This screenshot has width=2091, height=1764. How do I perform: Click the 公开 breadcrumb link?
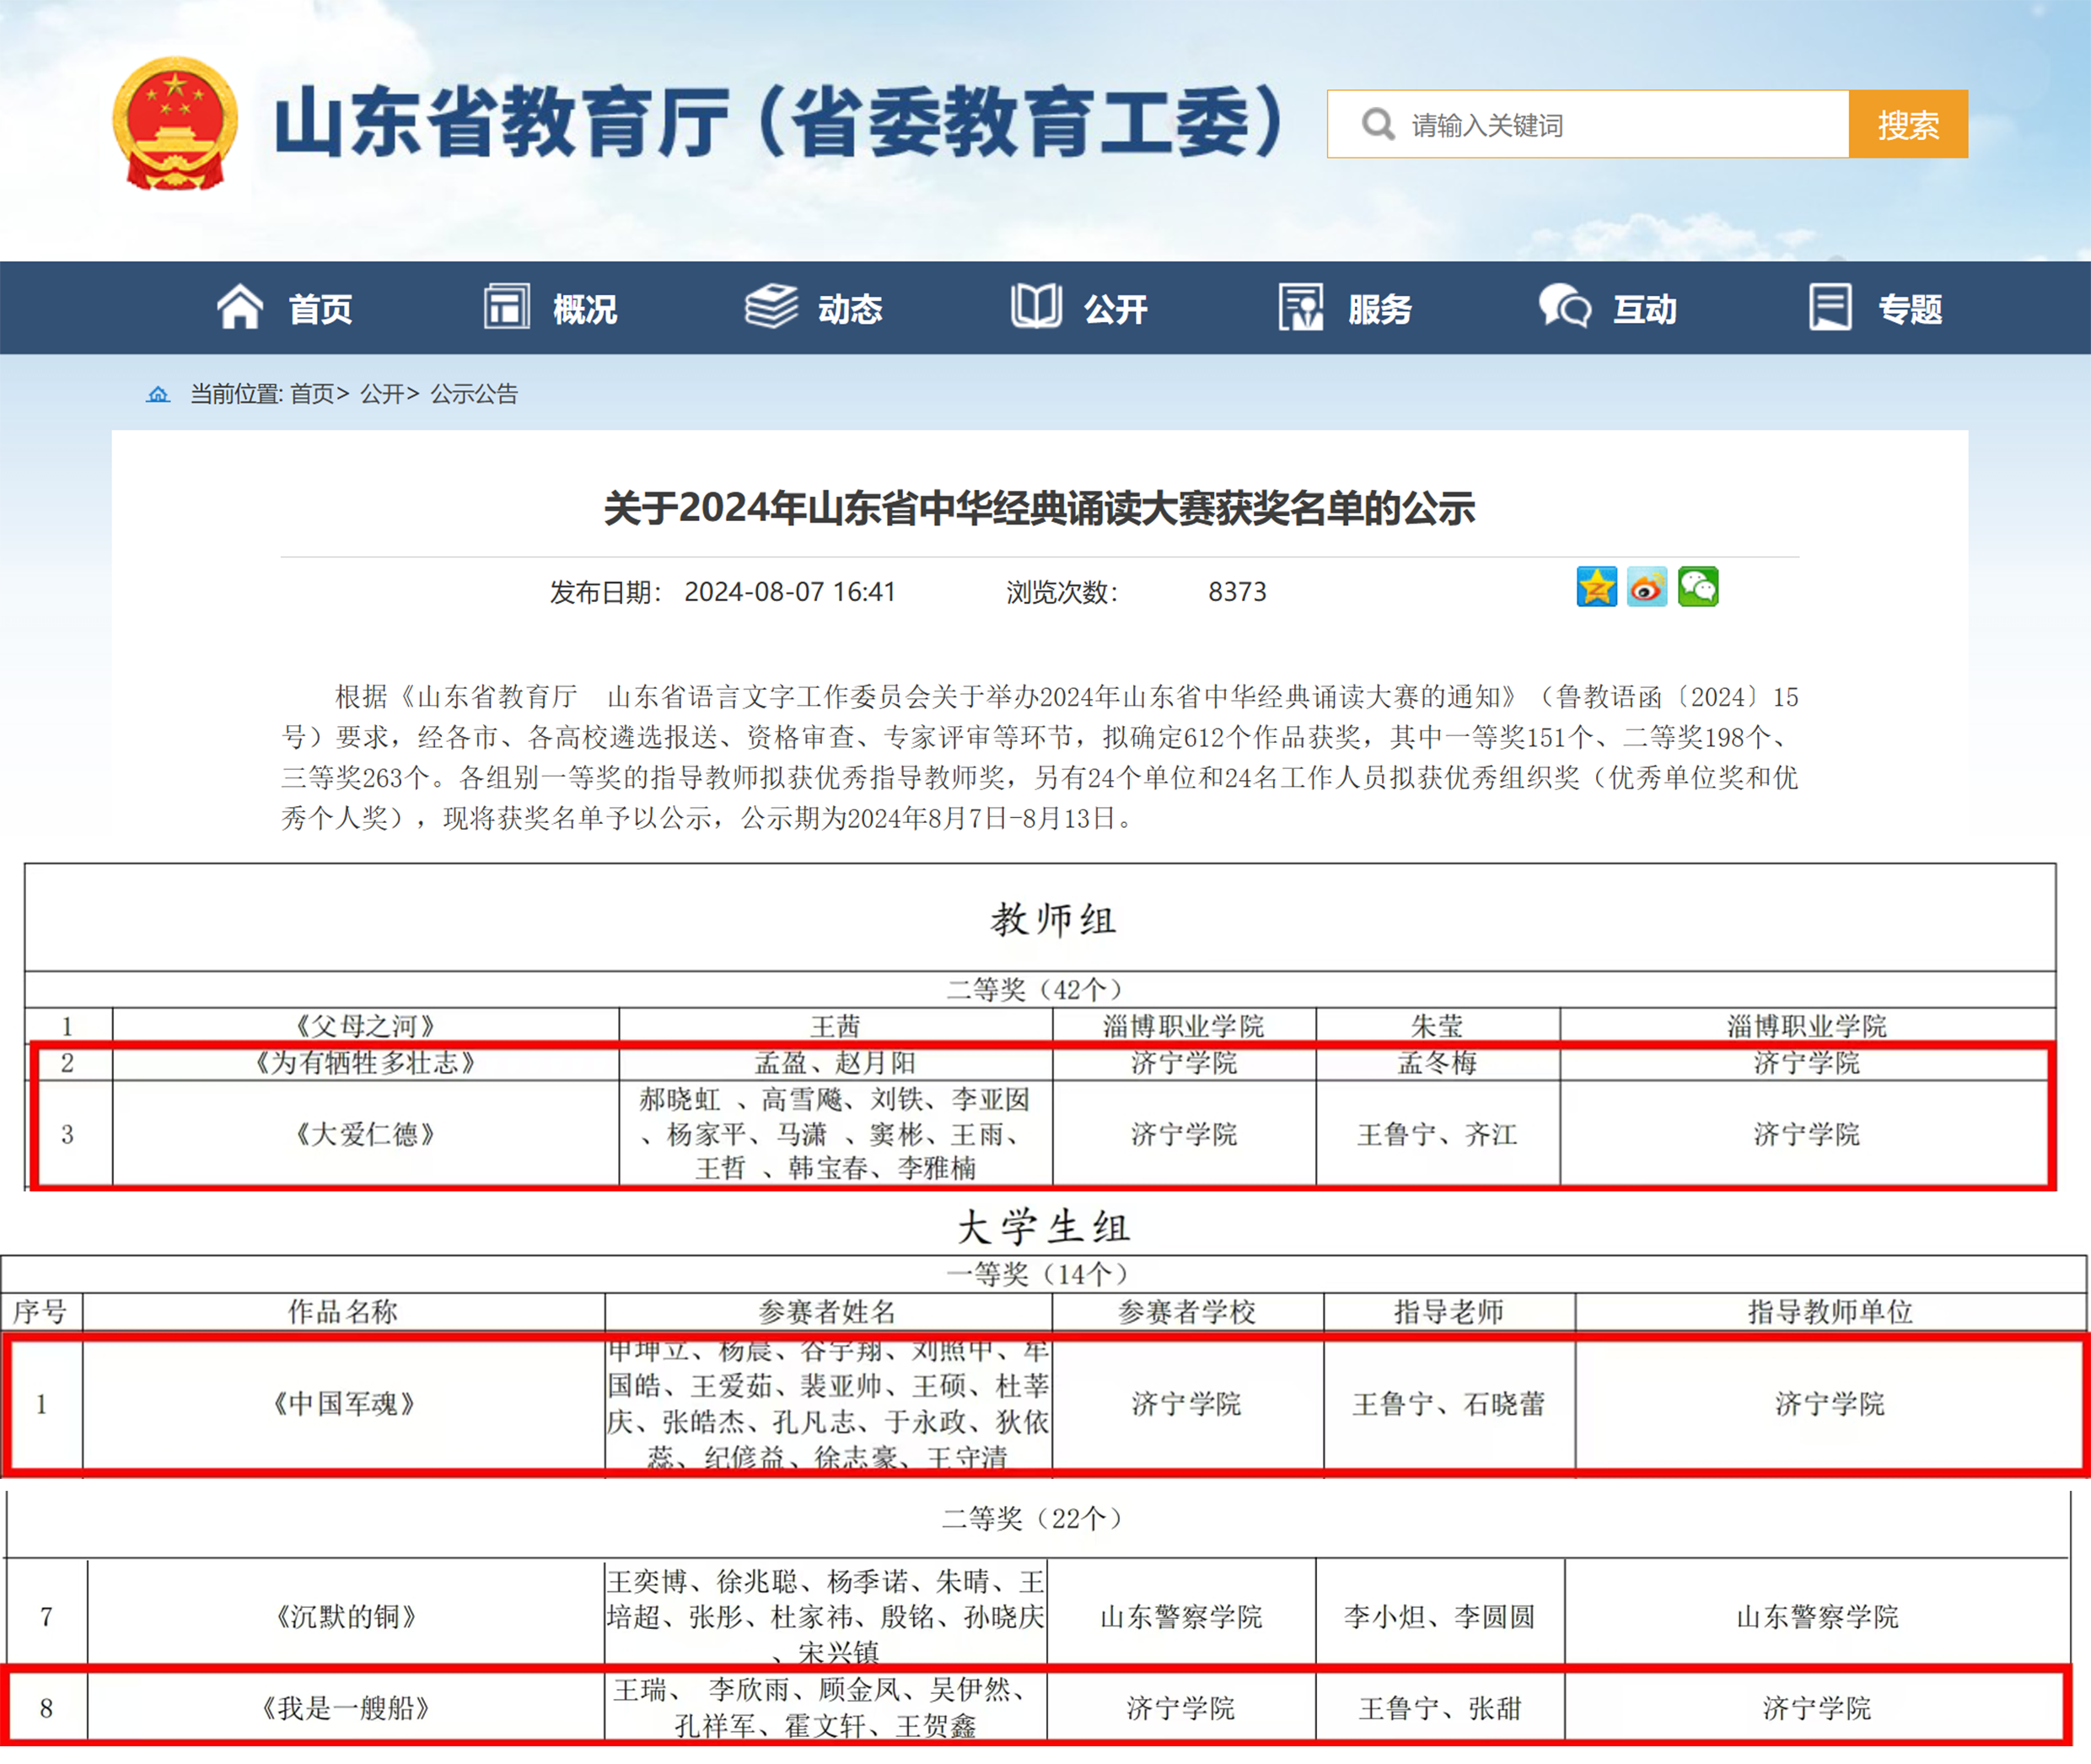pos(381,394)
